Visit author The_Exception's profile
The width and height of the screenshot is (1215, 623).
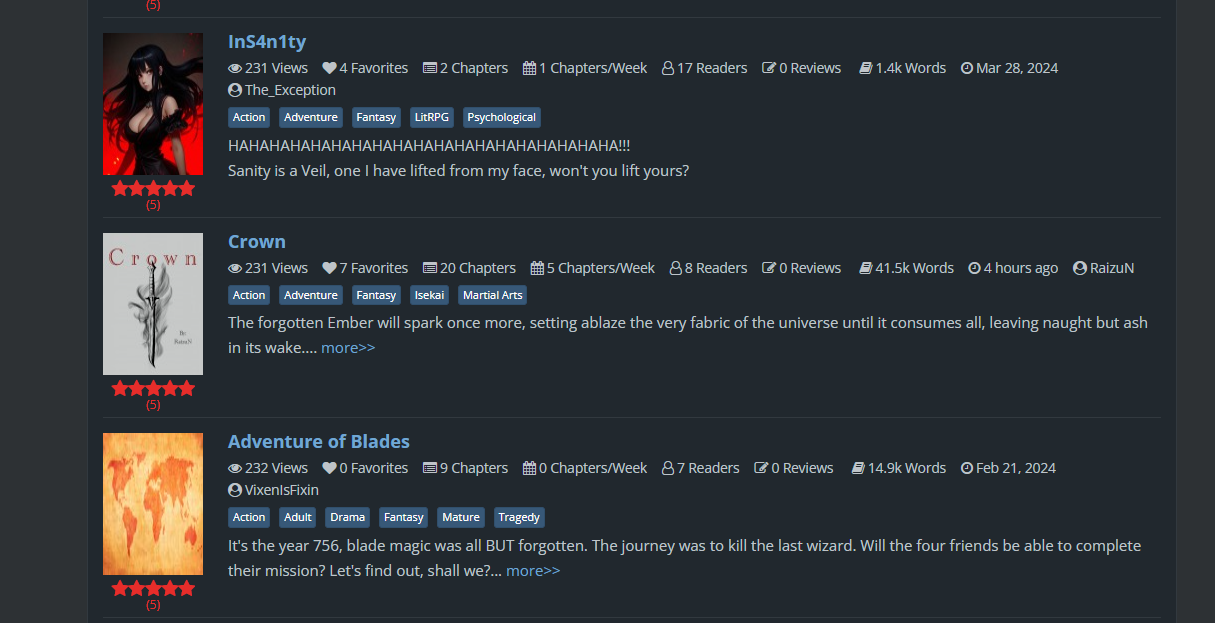[x=290, y=90]
